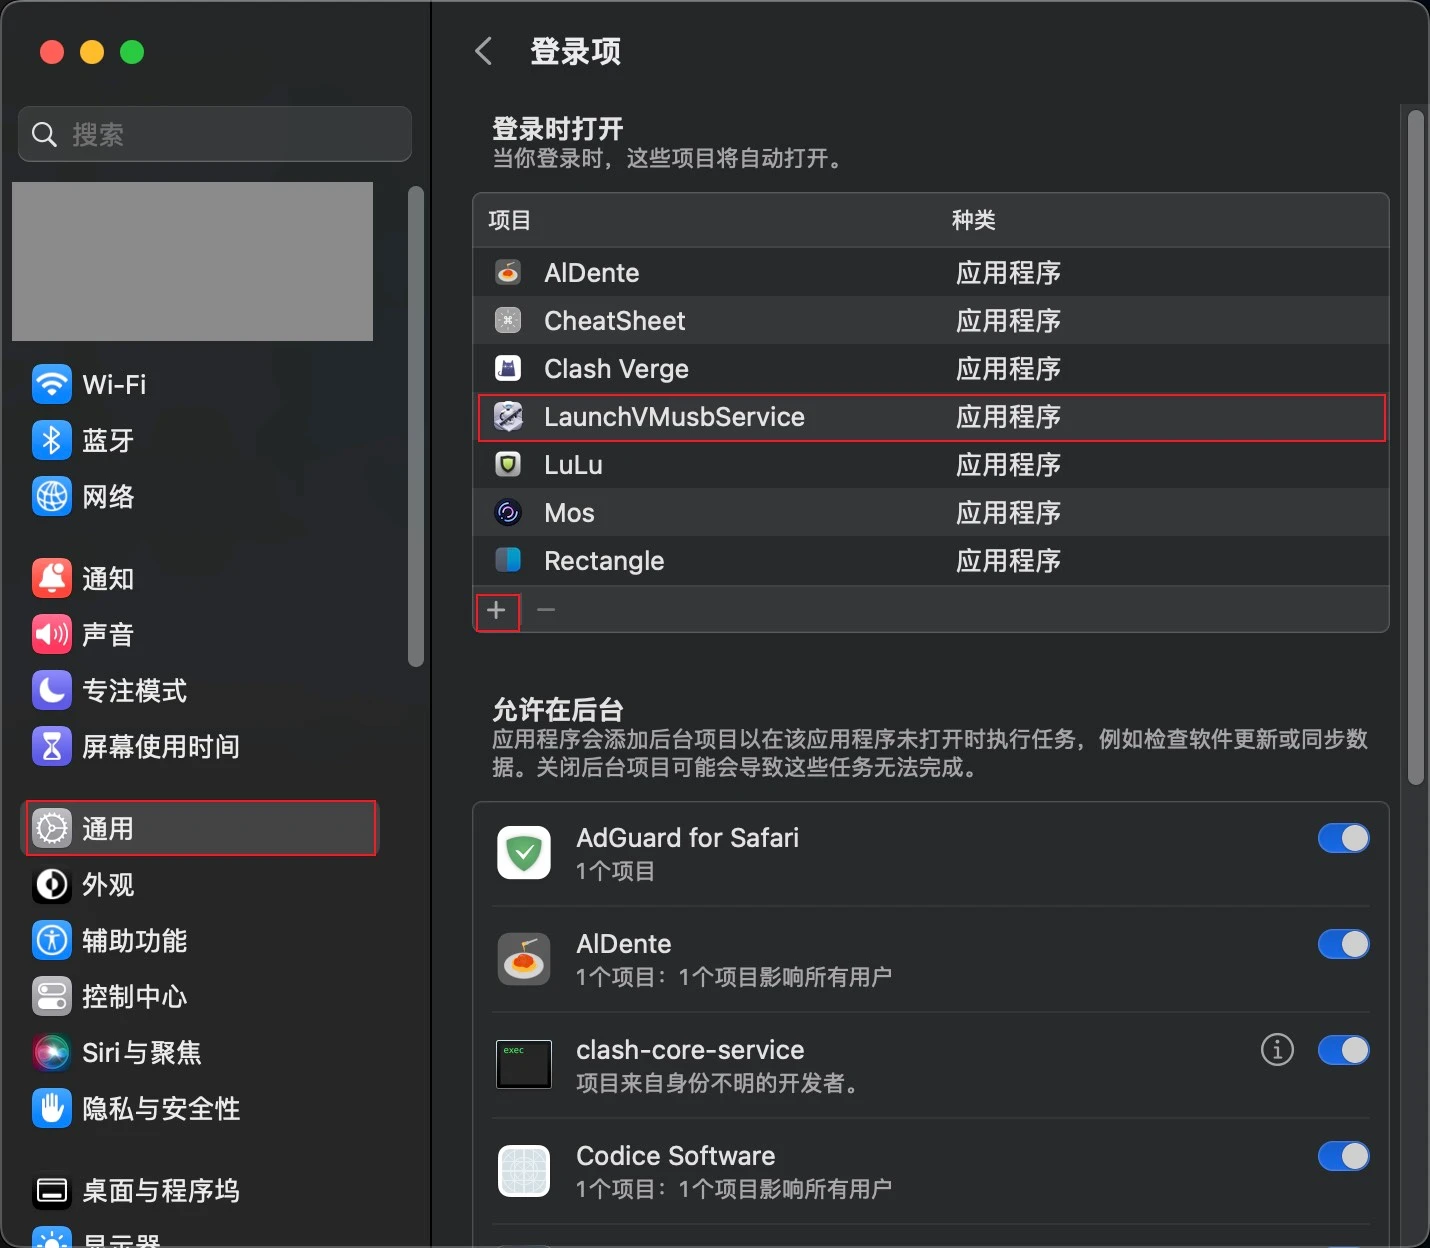Click the 屏幕使用时间 hourglass icon
The width and height of the screenshot is (1430, 1248).
coord(52,746)
